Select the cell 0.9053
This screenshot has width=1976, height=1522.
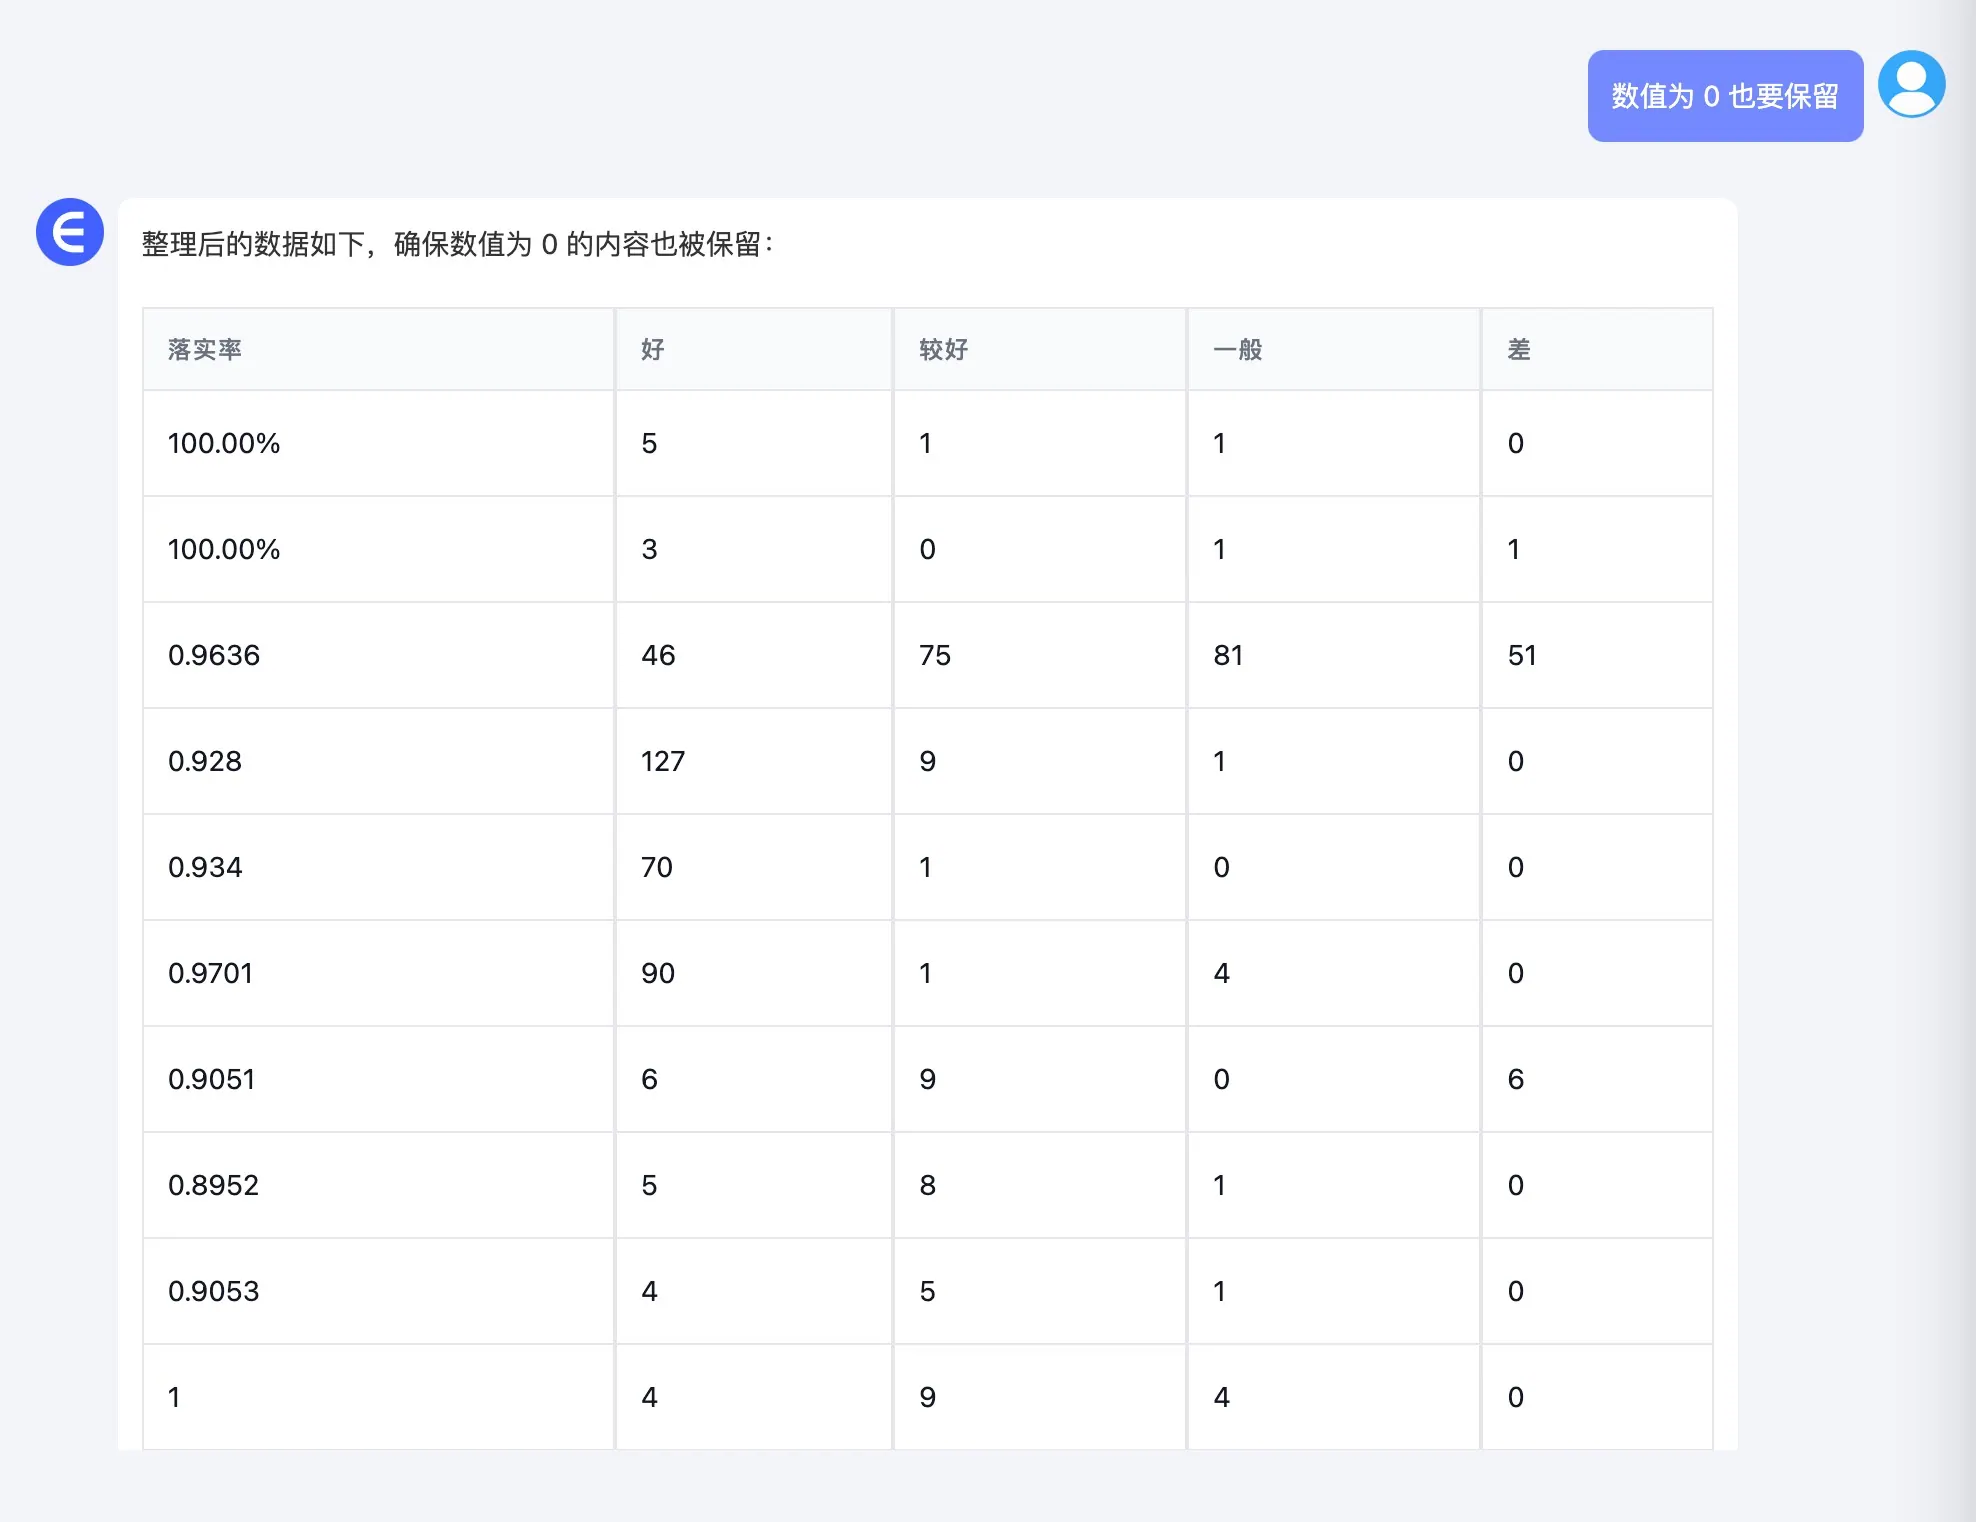pos(378,1291)
